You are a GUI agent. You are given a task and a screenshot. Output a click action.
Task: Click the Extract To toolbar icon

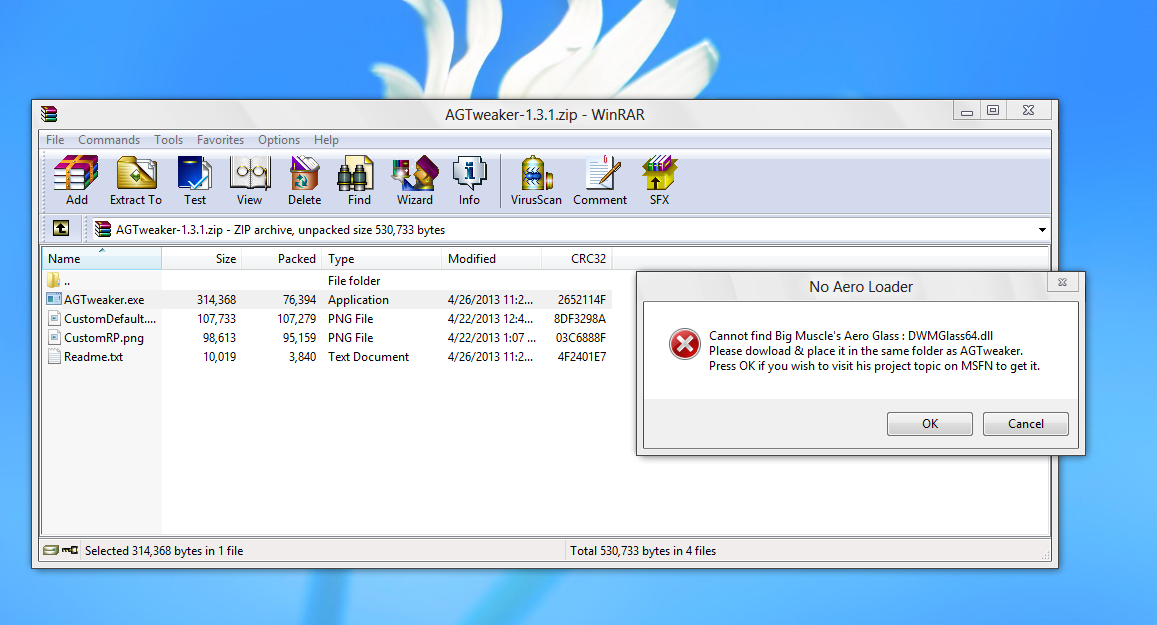point(136,180)
